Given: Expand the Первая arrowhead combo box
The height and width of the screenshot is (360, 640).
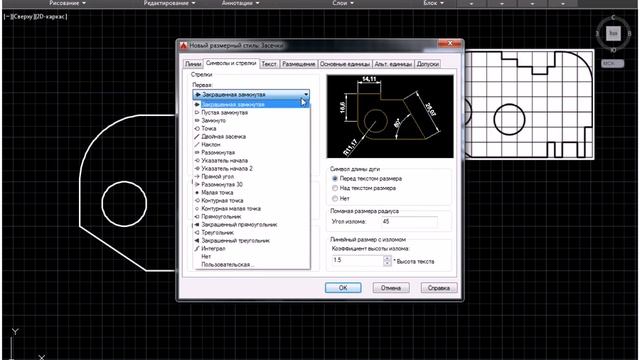Looking at the screenshot, I should (x=251, y=94).
